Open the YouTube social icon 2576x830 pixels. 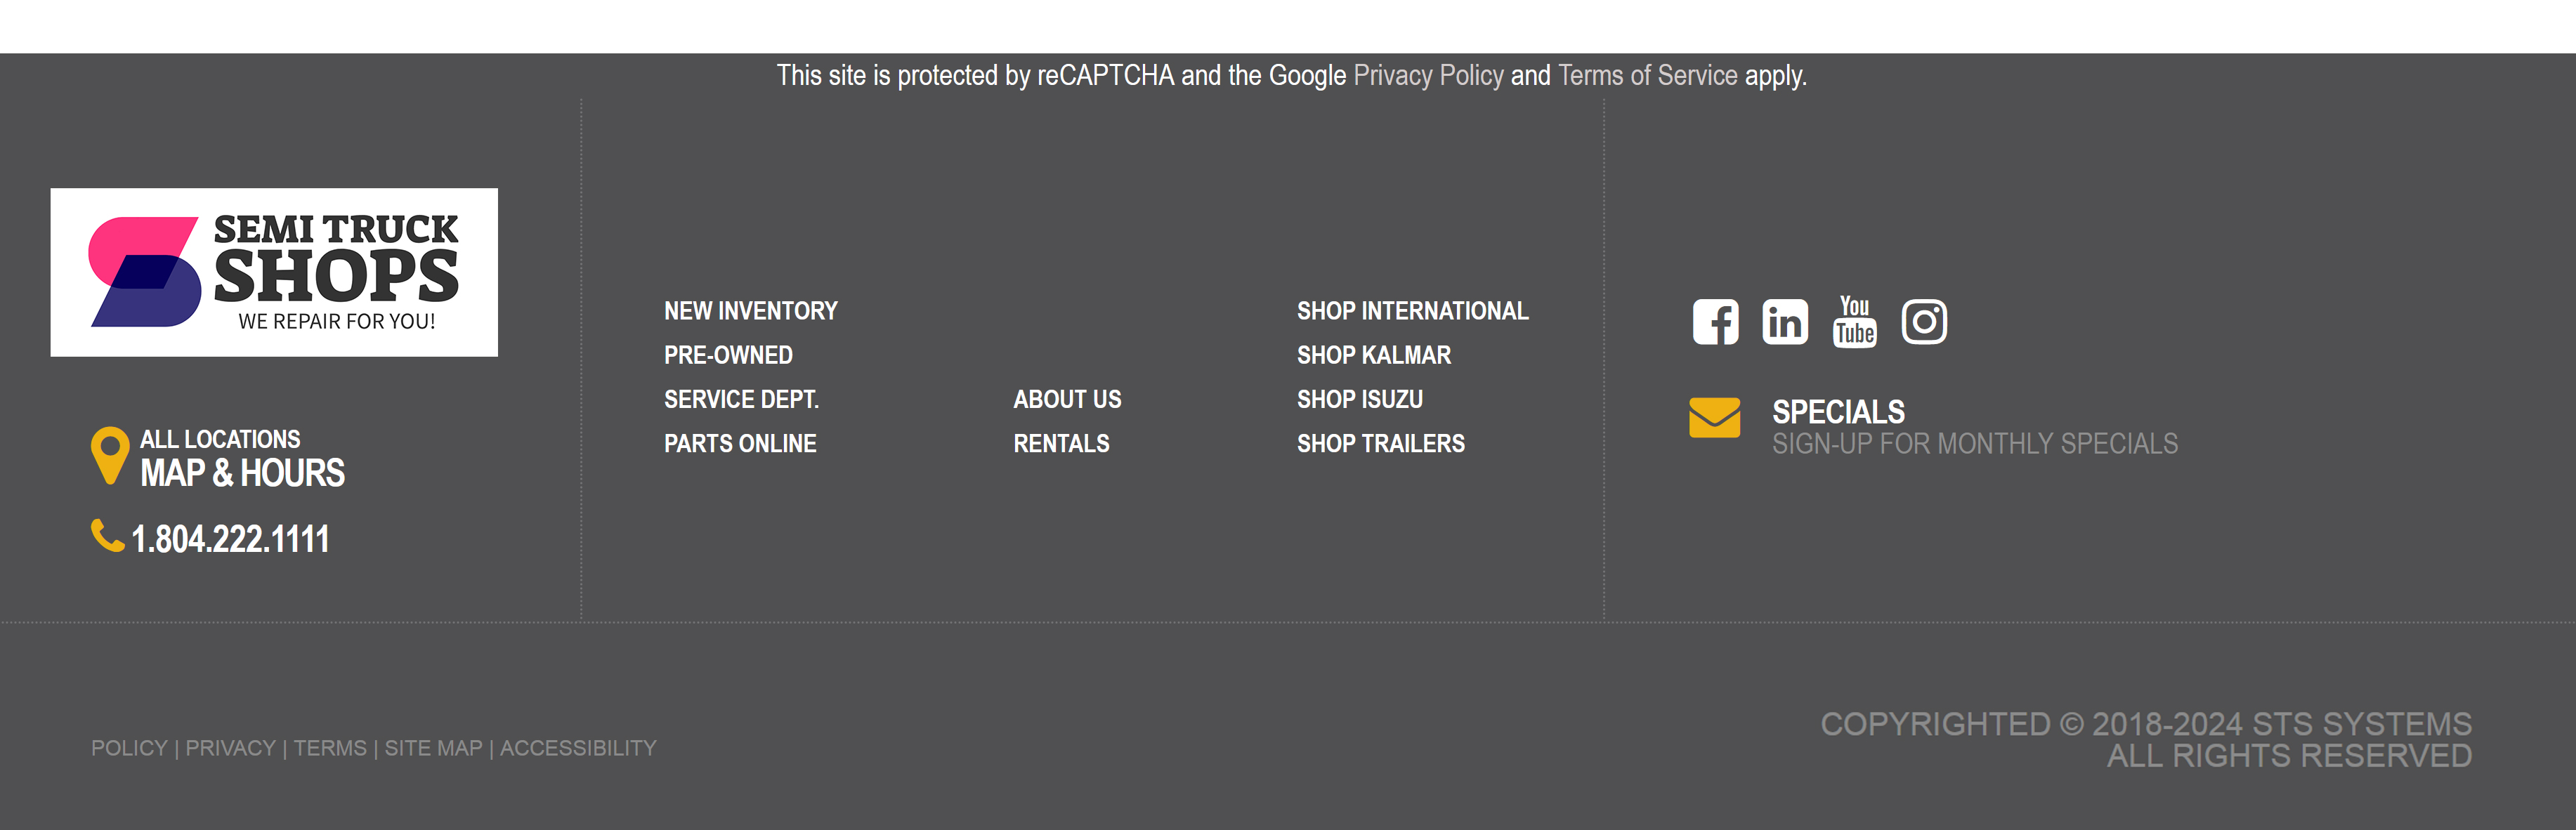(1854, 322)
